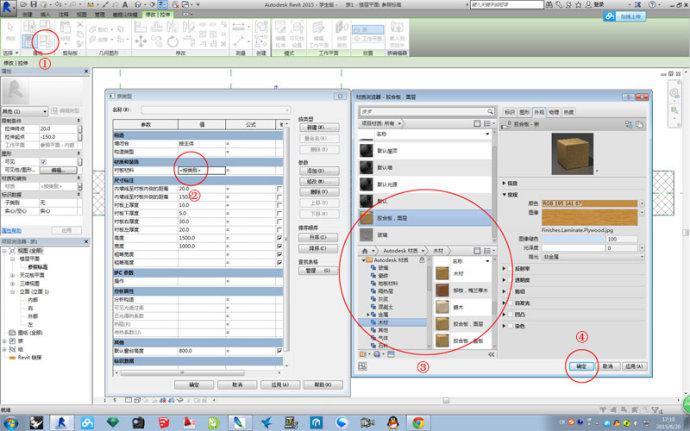Expand the 反射率 reflectivity section
690x431 pixels.
tap(504, 268)
